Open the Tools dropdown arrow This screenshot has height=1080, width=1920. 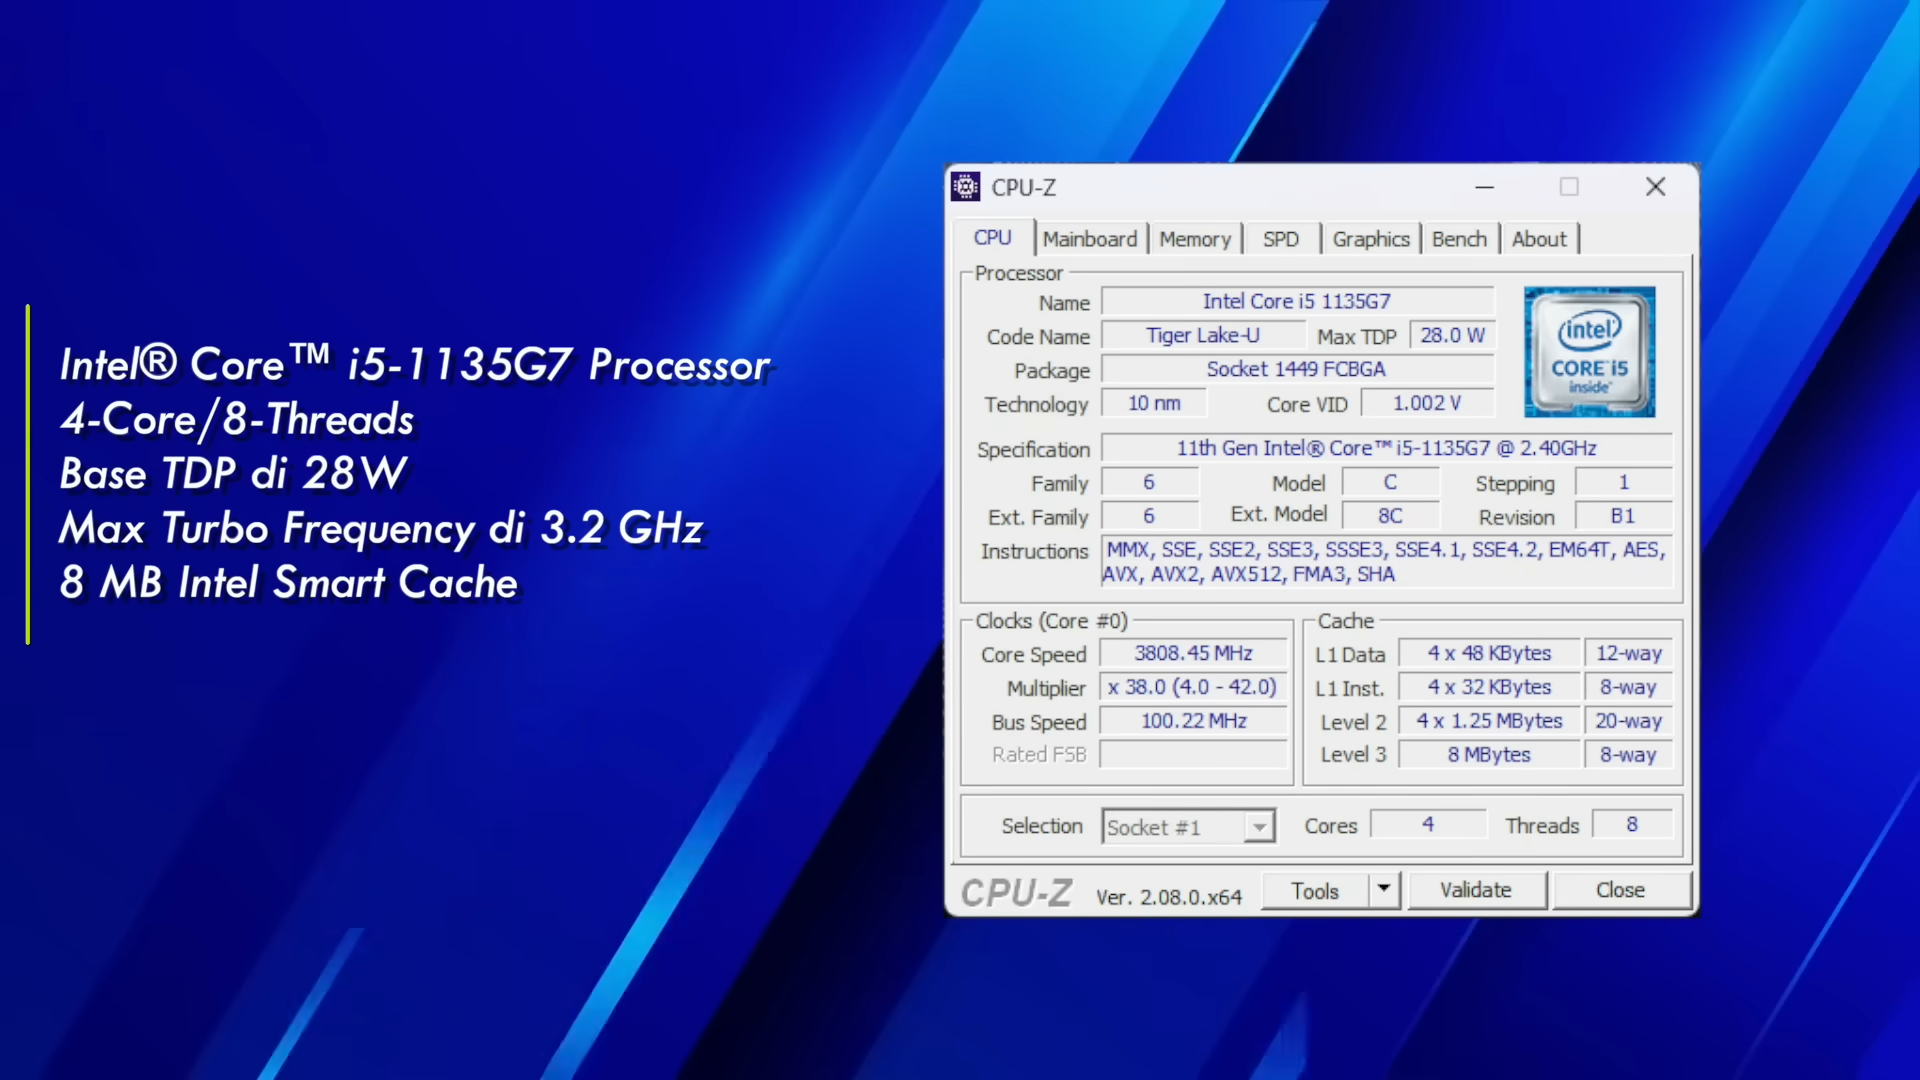point(1384,888)
